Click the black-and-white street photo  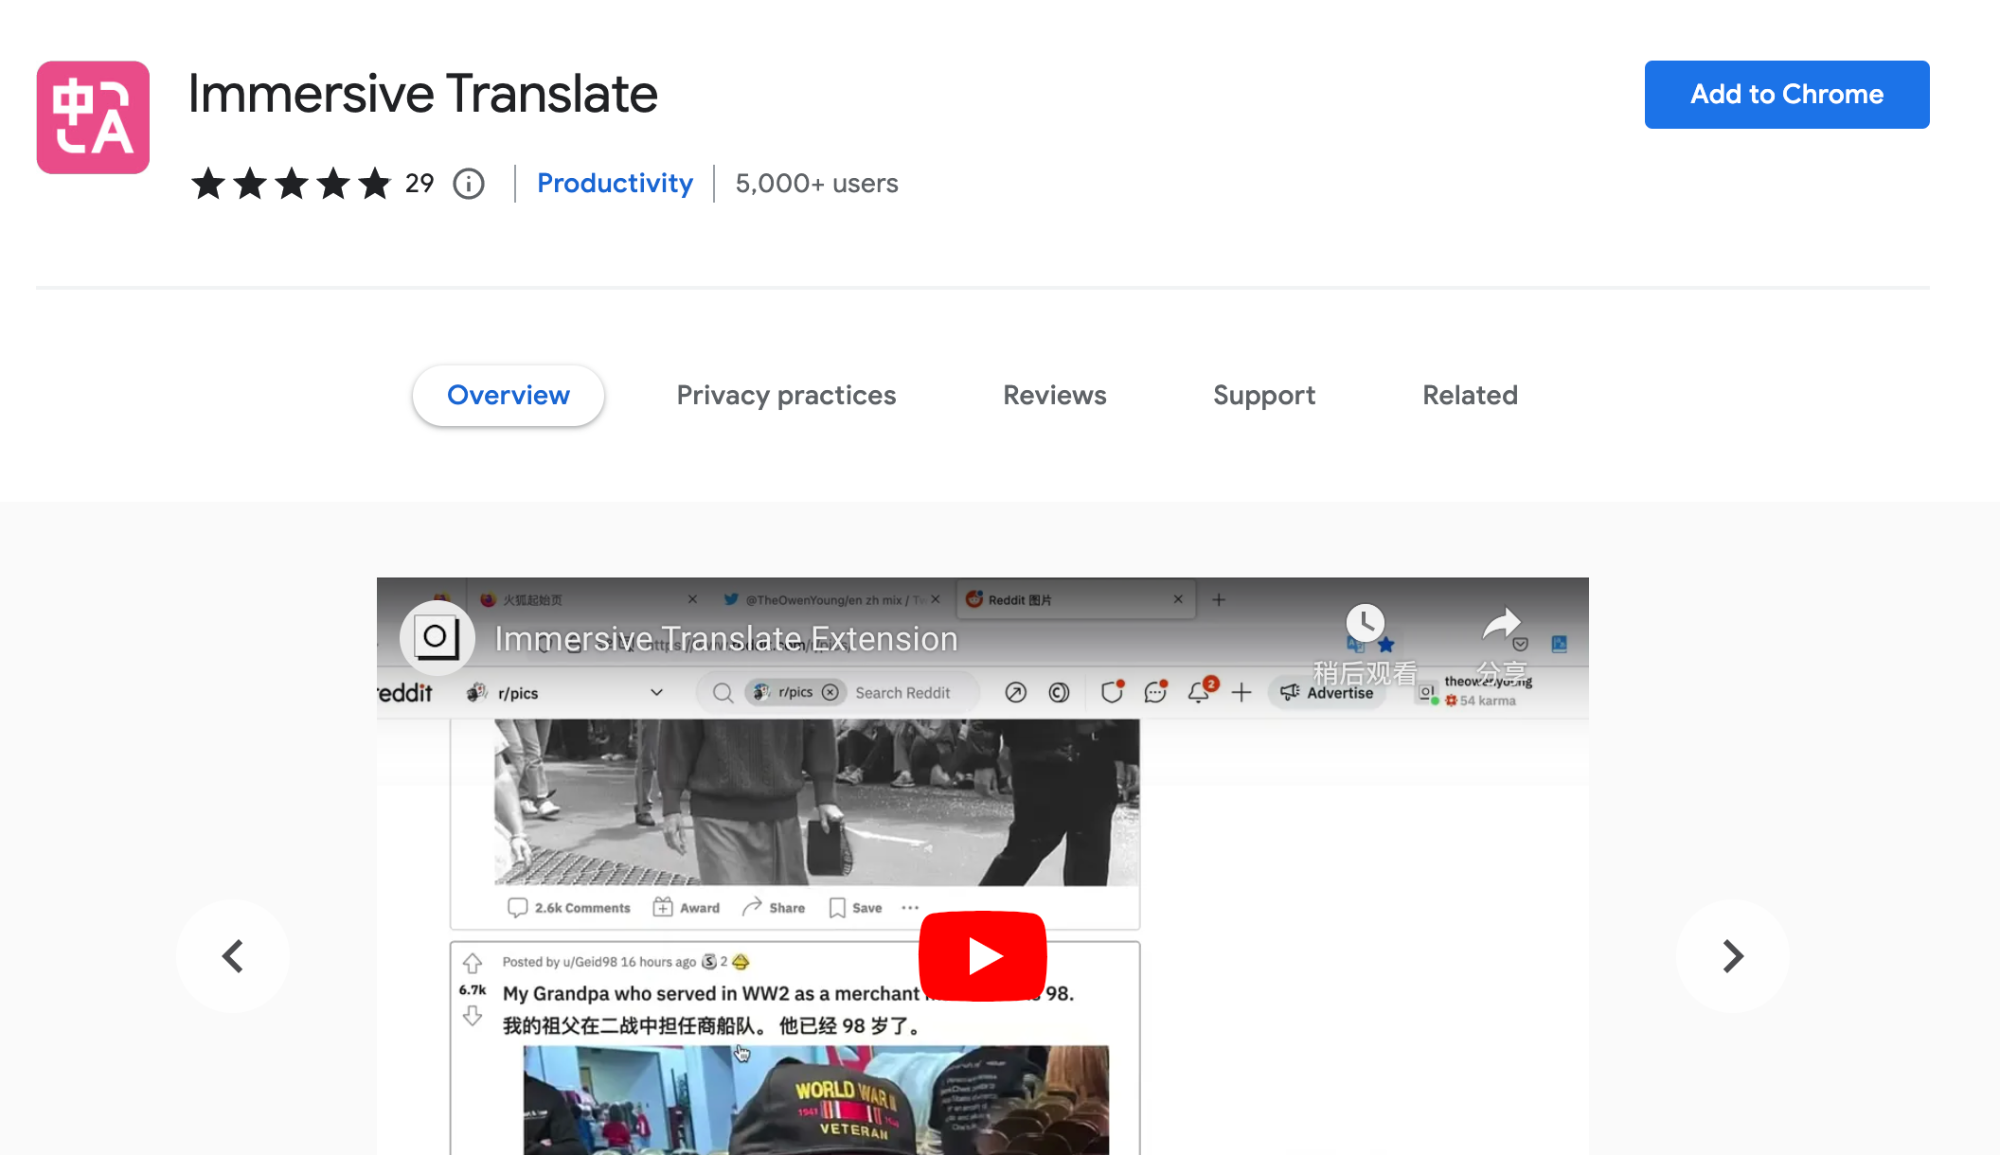click(x=816, y=802)
